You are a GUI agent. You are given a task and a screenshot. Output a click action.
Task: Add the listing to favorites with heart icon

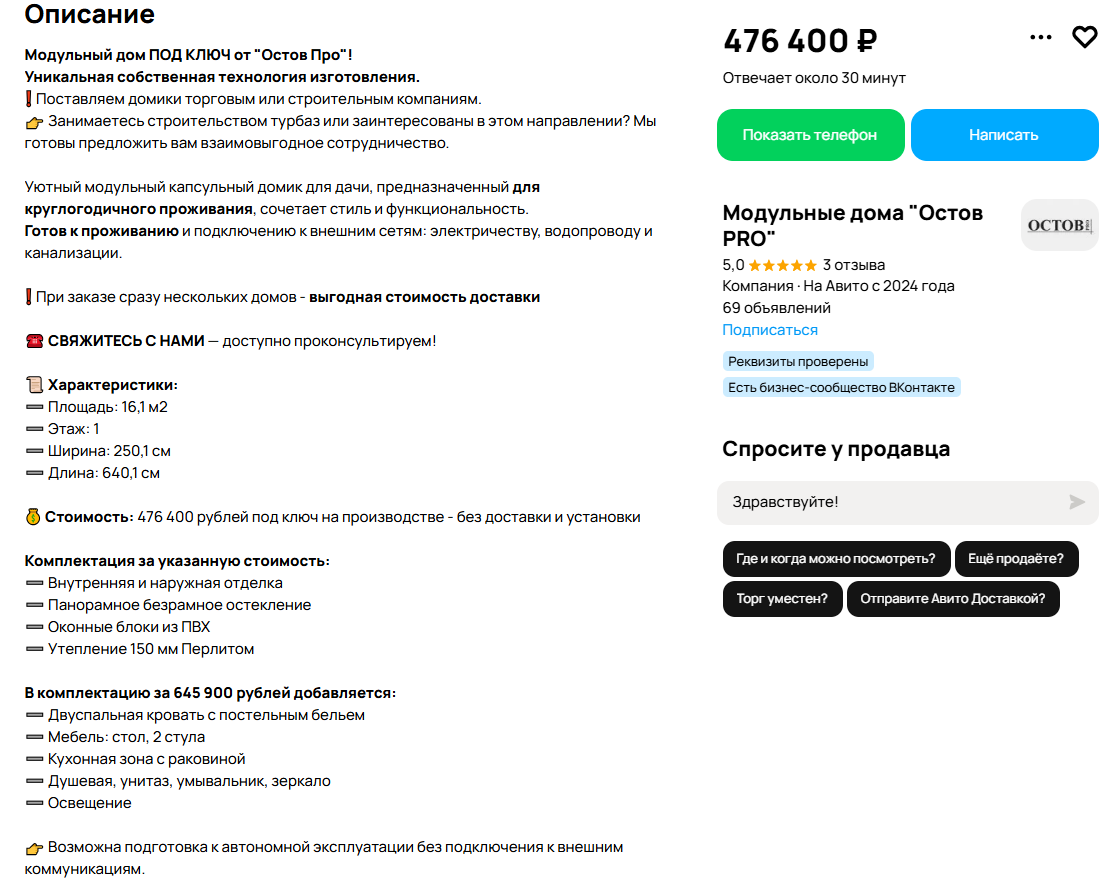[x=1085, y=36]
